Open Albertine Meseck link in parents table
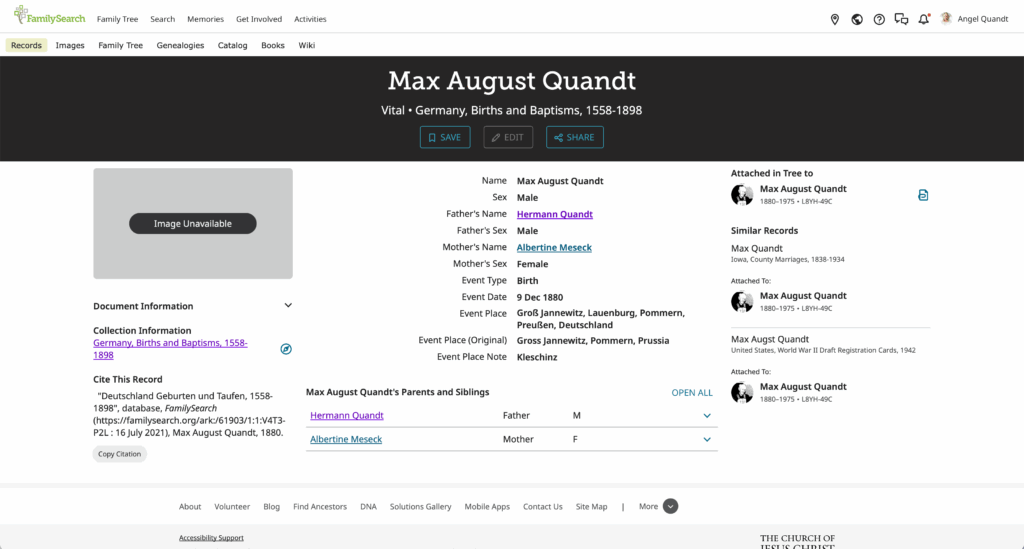The width and height of the screenshot is (1024, 549). 346,439
